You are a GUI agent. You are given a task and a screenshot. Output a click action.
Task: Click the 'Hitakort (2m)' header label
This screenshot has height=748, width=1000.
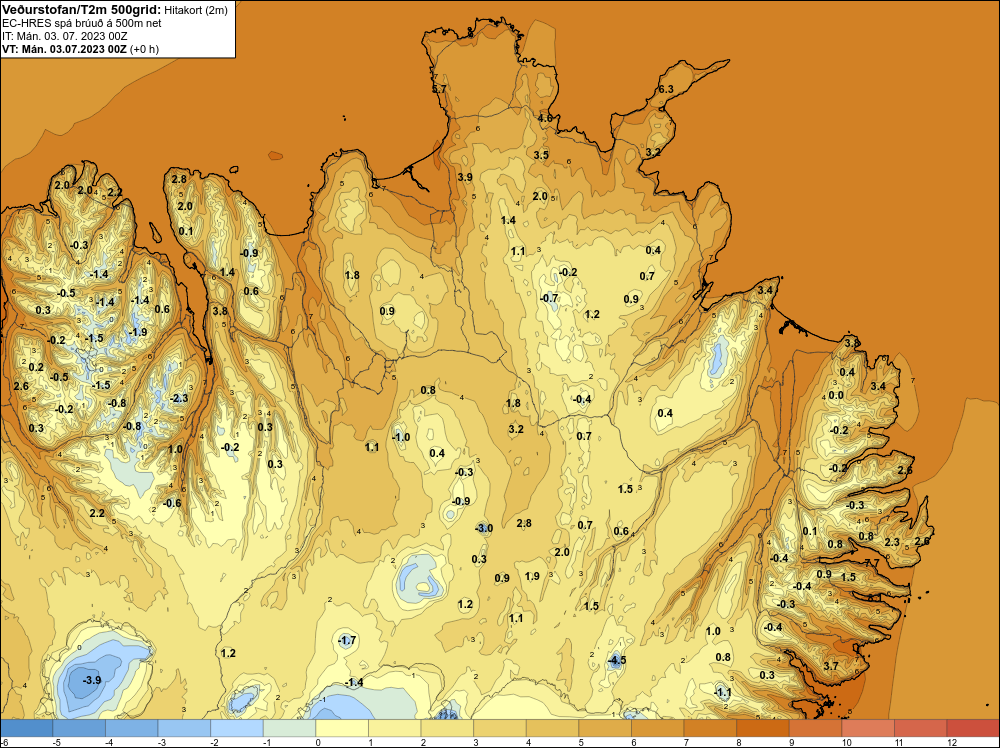coord(196,10)
